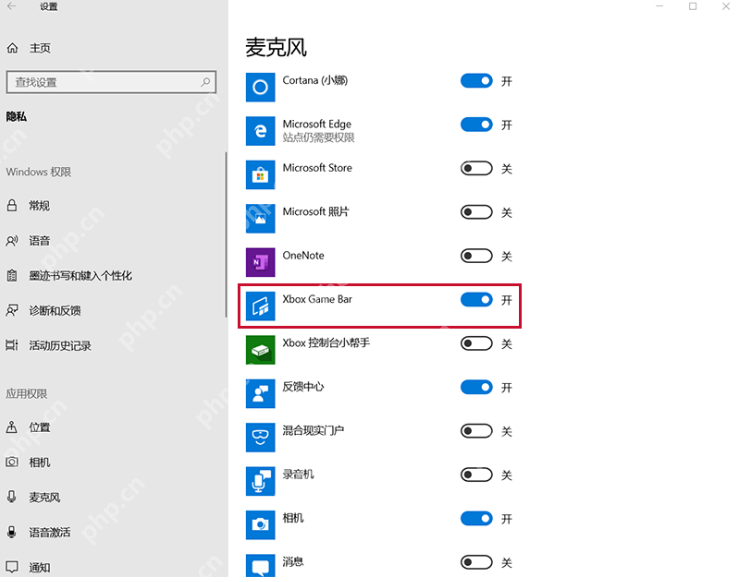This screenshot has width=736, height=582.
Task: Click the 相机 app icon in list
Action: (260, 525)
